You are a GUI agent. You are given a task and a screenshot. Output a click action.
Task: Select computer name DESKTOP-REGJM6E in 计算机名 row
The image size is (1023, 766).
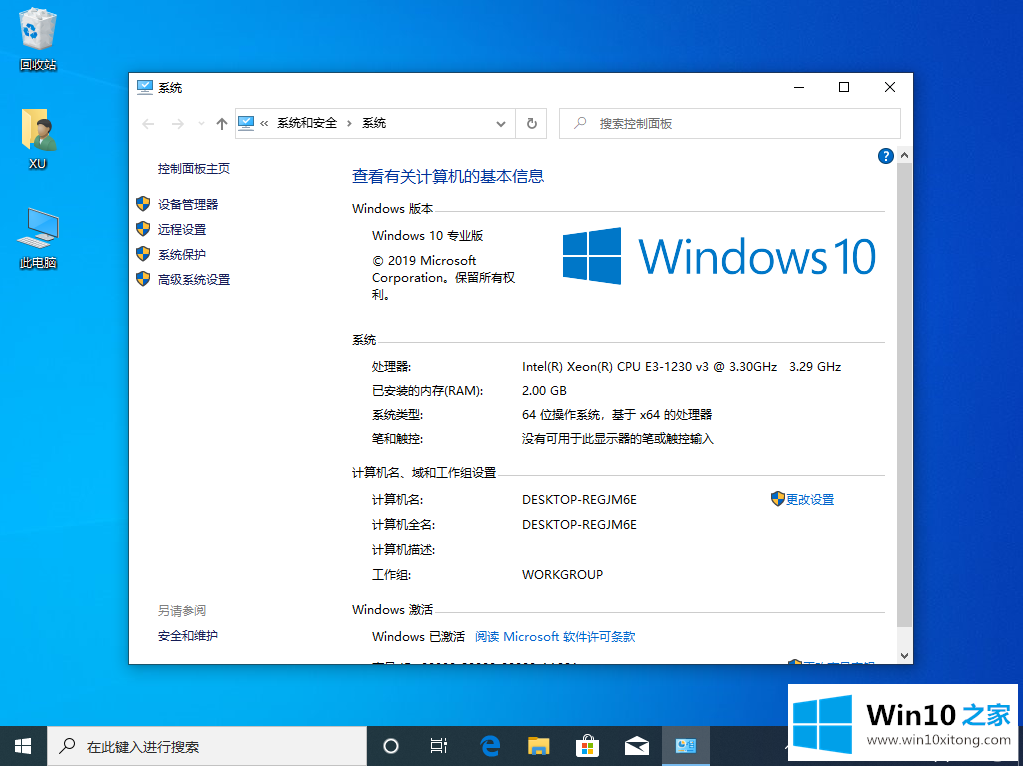point(579,500)
